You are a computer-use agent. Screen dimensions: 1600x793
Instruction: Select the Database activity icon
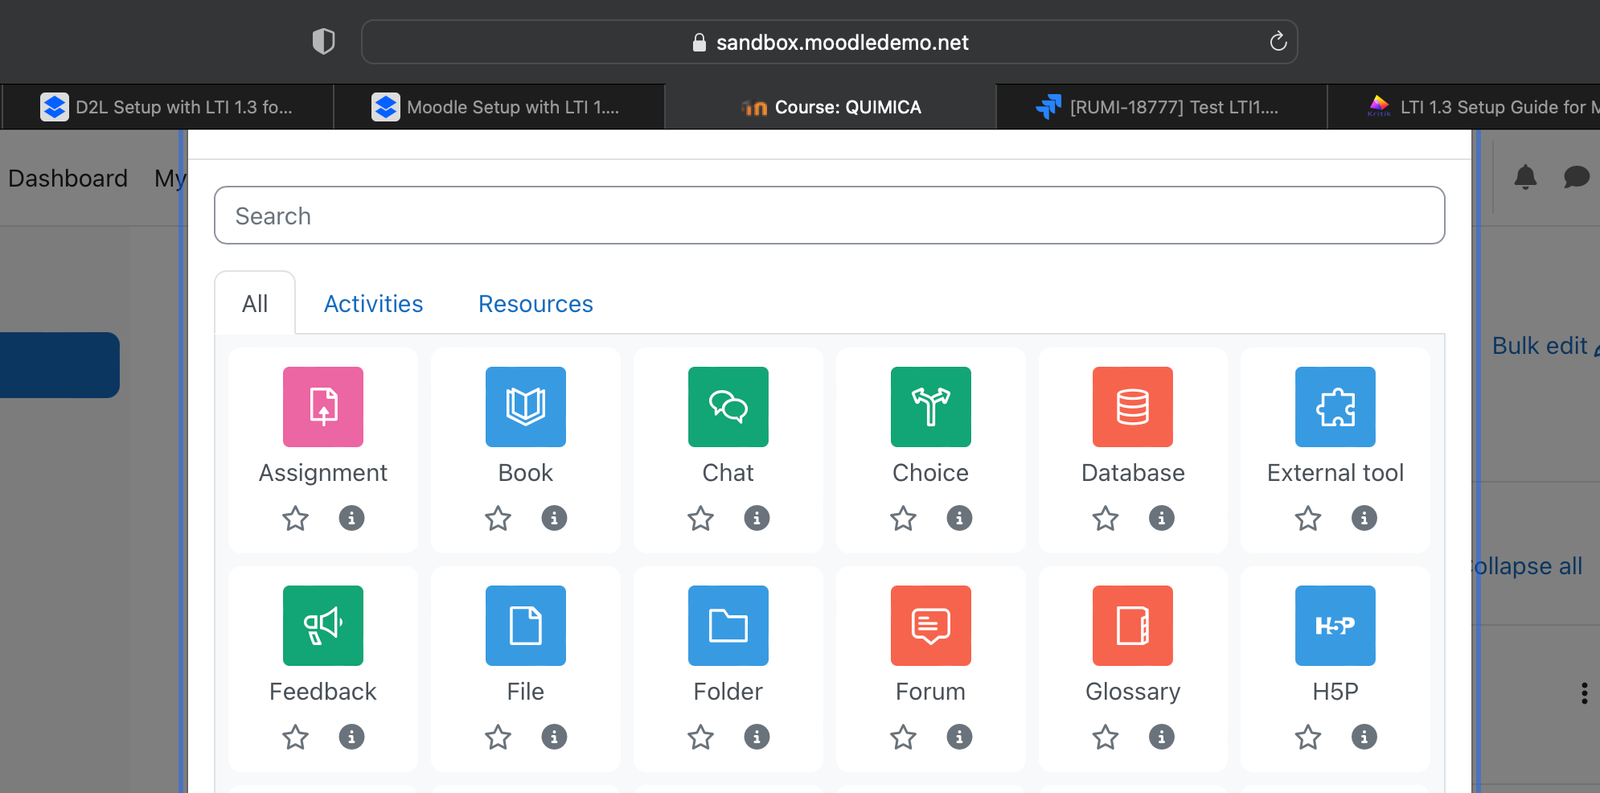[1133, 407]
